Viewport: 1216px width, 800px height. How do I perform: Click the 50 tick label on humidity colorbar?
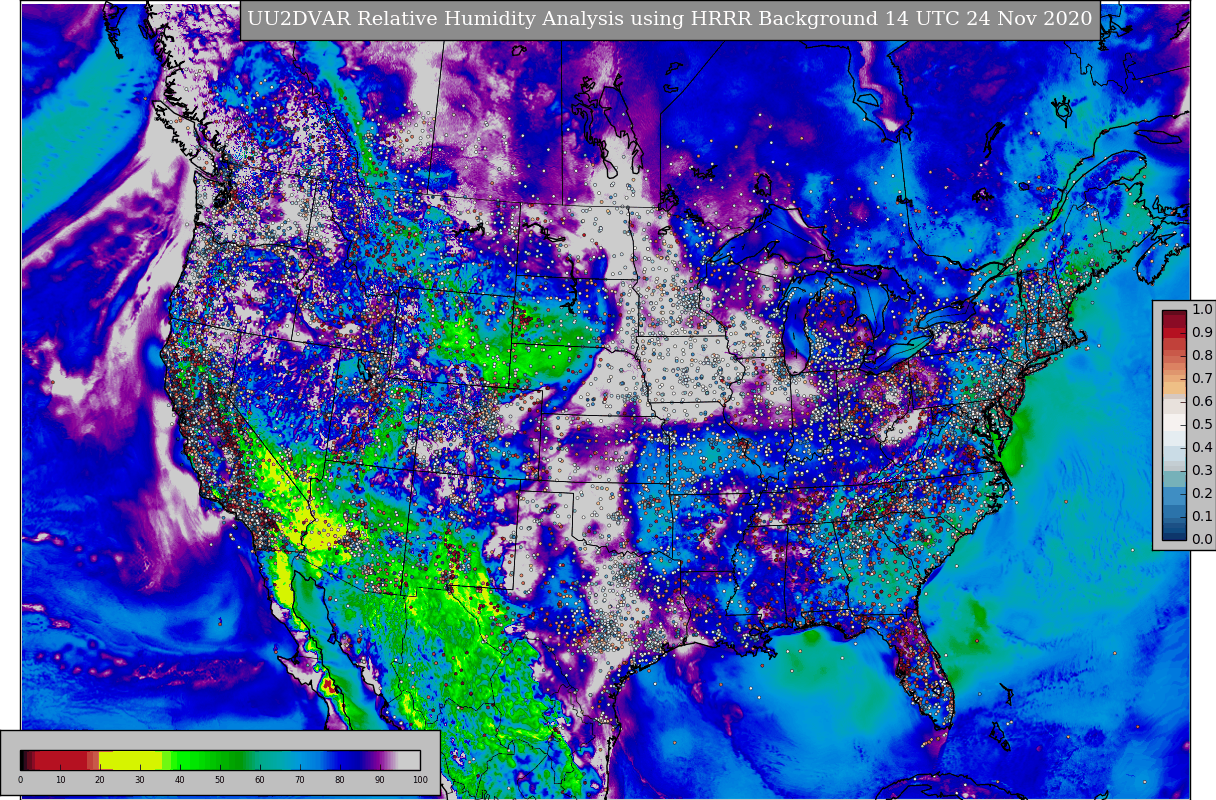point(220,780)
